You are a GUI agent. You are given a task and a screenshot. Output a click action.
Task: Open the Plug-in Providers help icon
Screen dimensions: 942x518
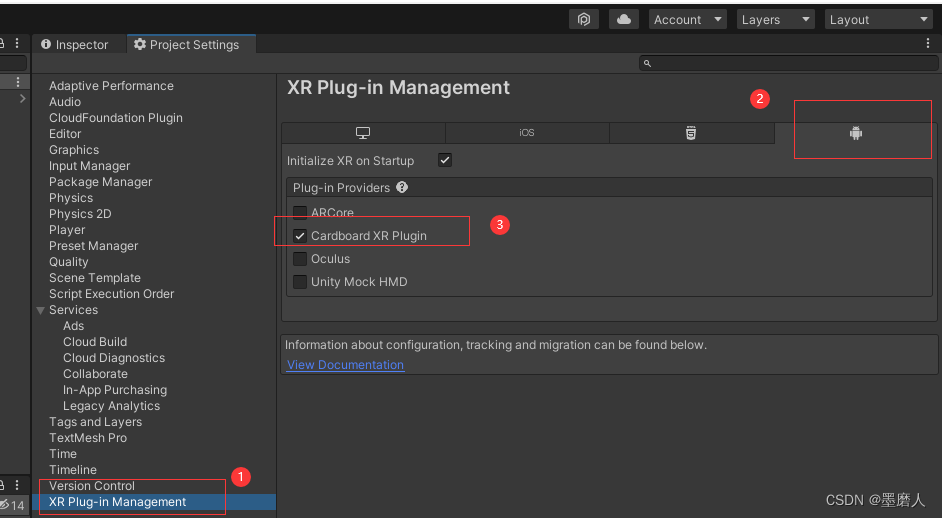[x=402, y=187]
